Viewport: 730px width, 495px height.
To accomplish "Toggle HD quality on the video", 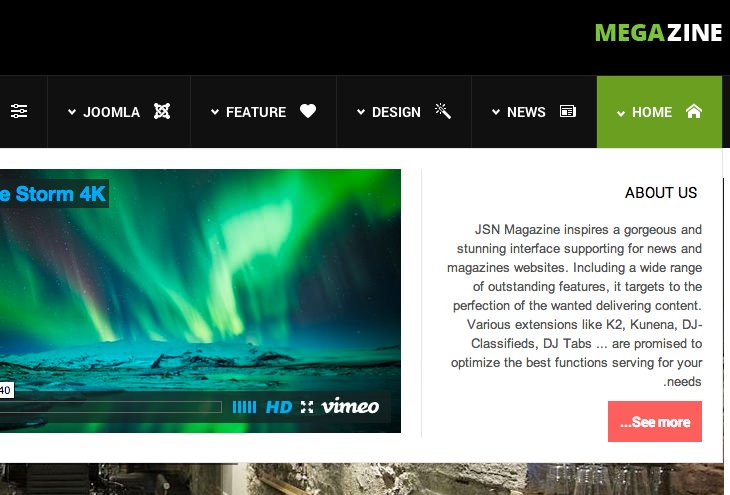I will (x=278, y=407).
